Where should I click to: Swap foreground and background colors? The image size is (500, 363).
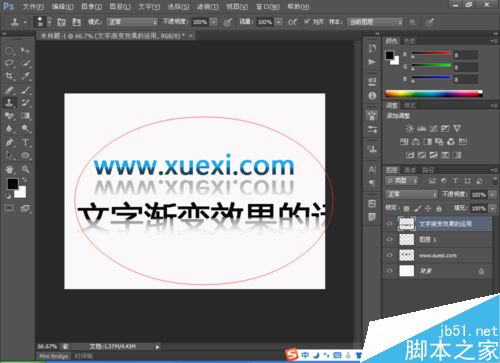click(x=24, y=180)
